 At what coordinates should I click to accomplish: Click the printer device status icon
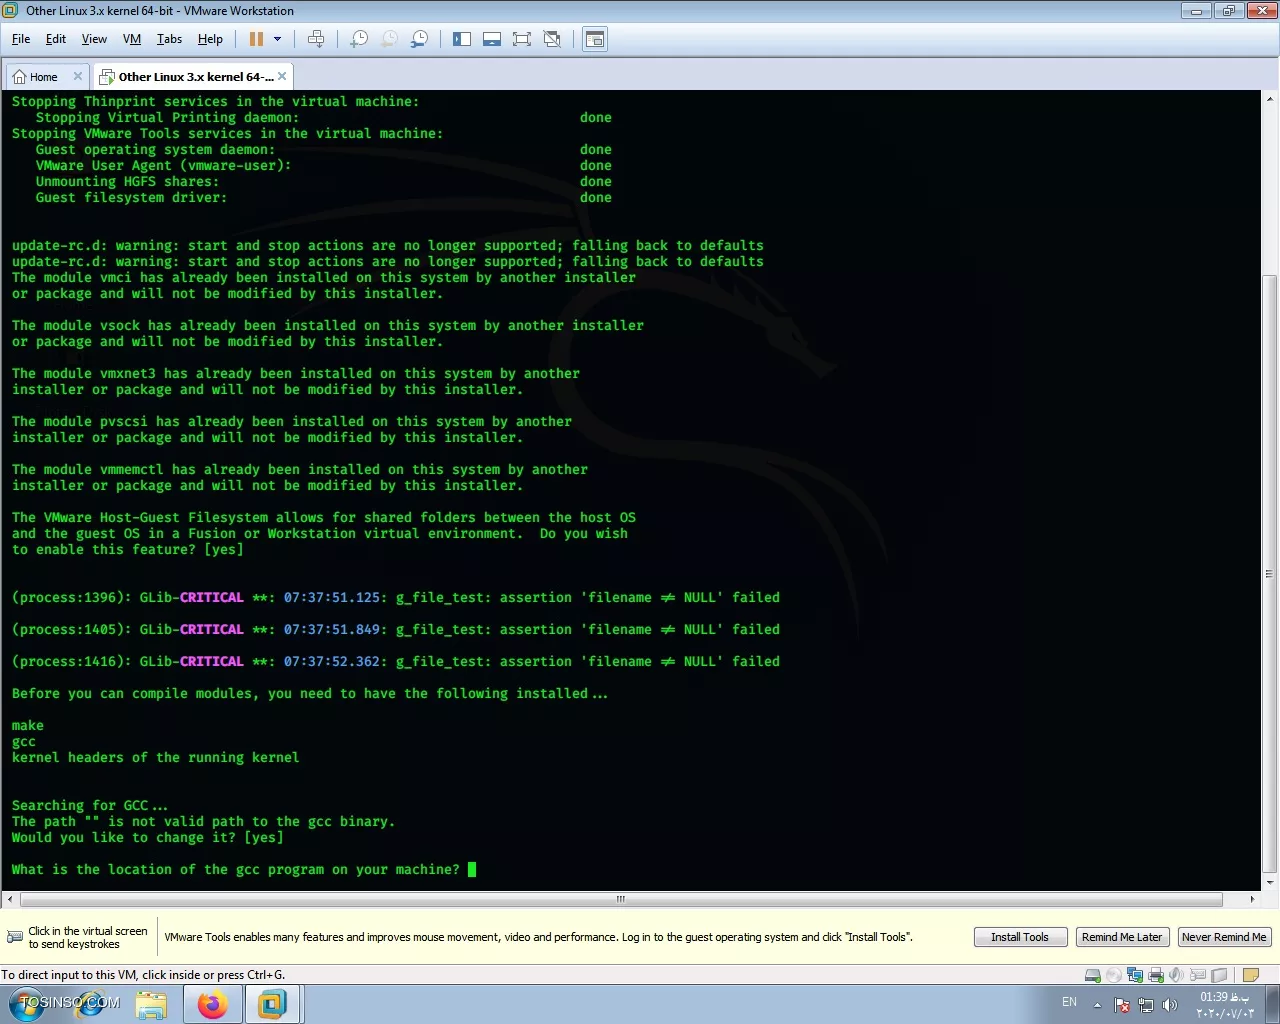pos(1156,975)
